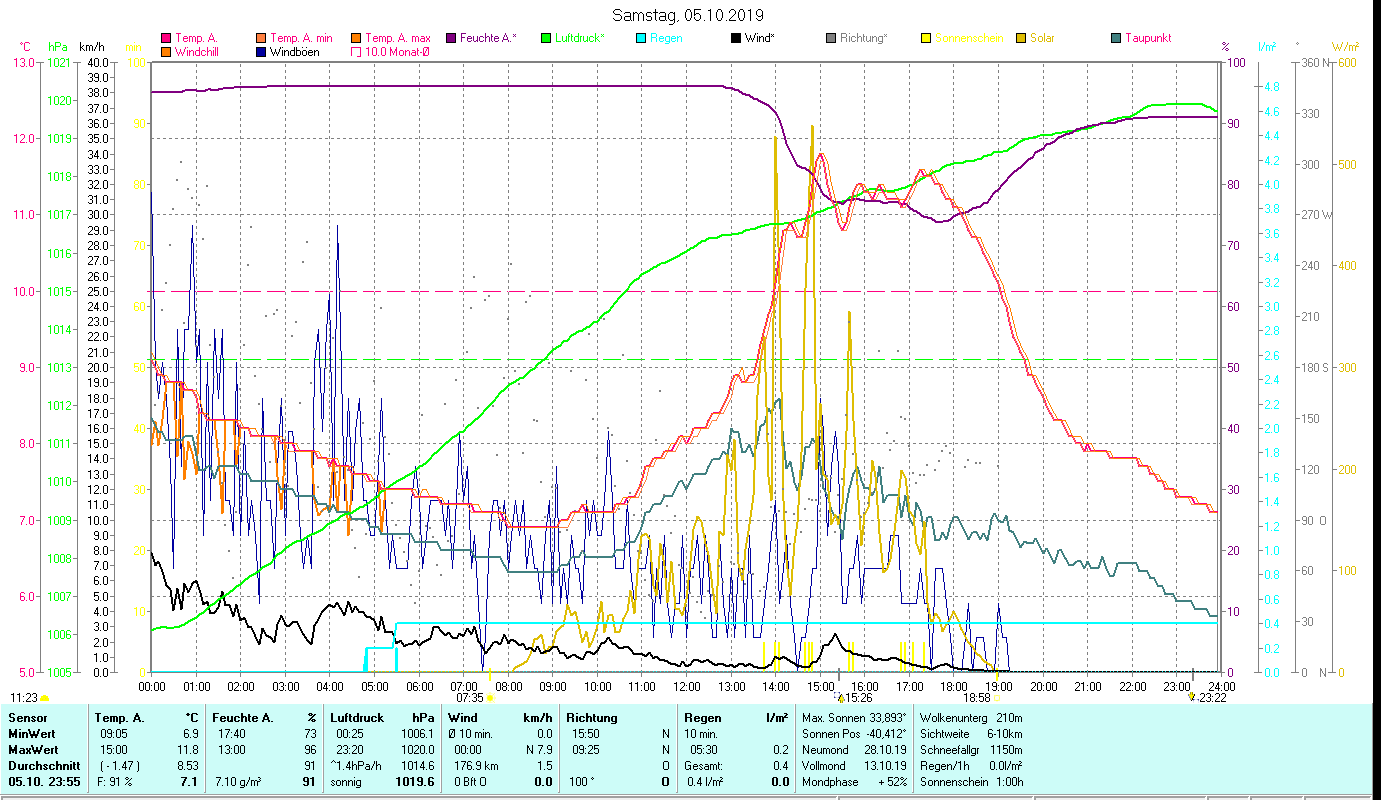
Task: Click the Regen column header in table
Action: [703, 718]
